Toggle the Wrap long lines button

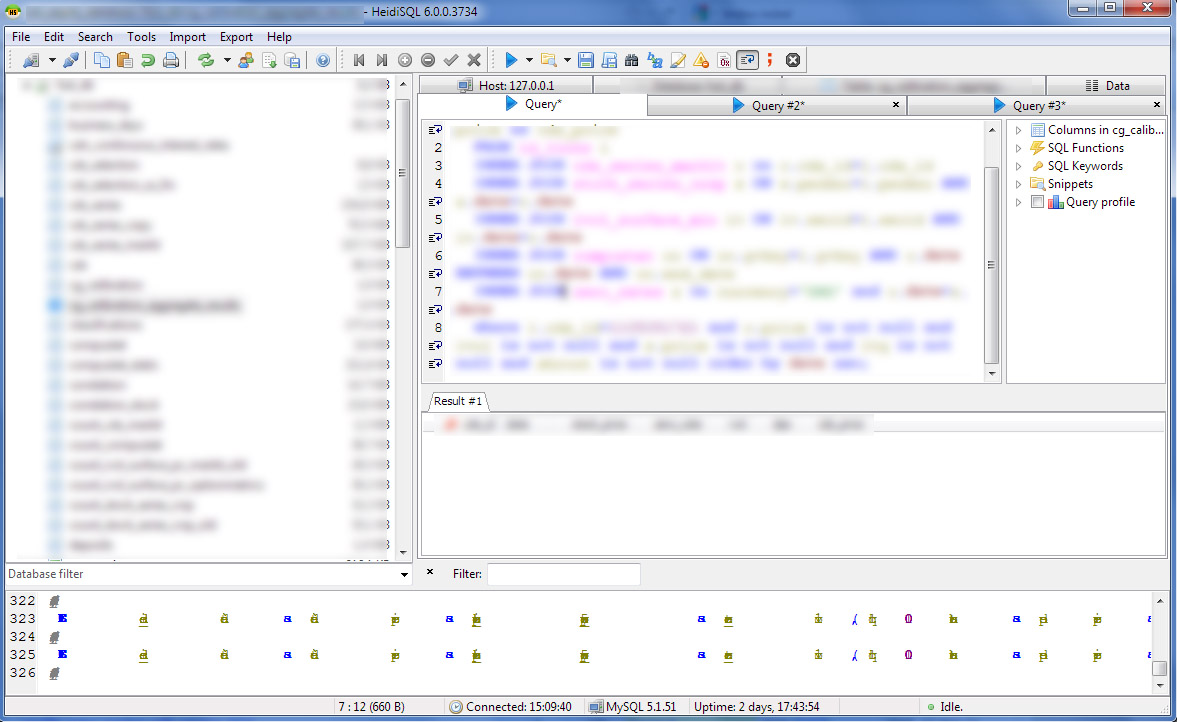tap(748, 60)
